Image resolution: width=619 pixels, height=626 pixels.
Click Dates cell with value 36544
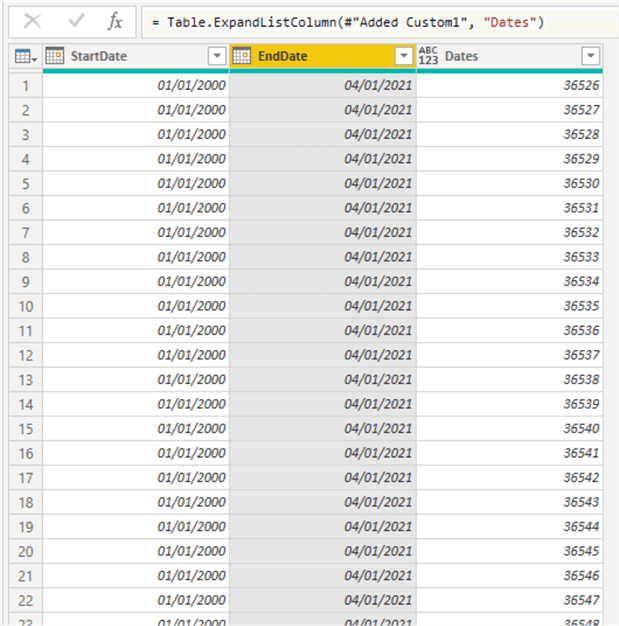(x=510, y=527)
